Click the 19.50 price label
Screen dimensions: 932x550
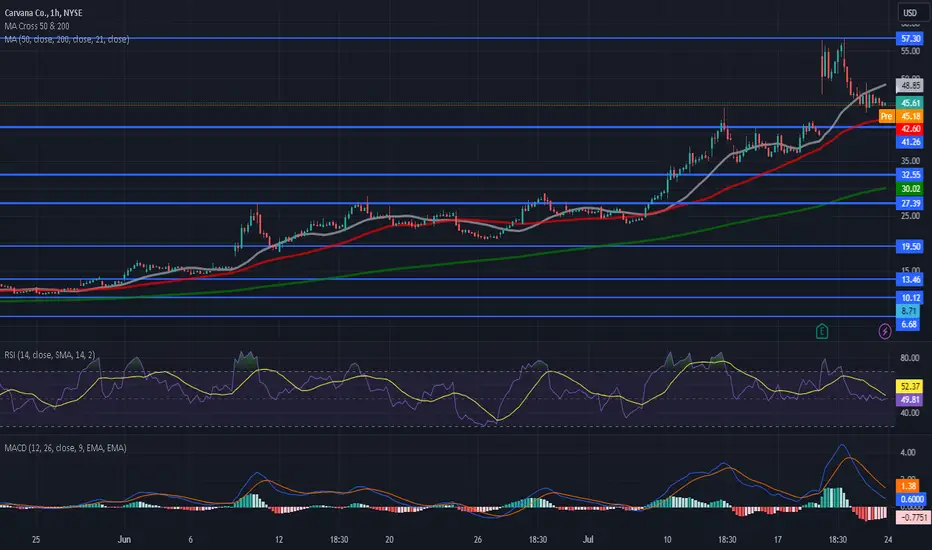coord(910,246)
